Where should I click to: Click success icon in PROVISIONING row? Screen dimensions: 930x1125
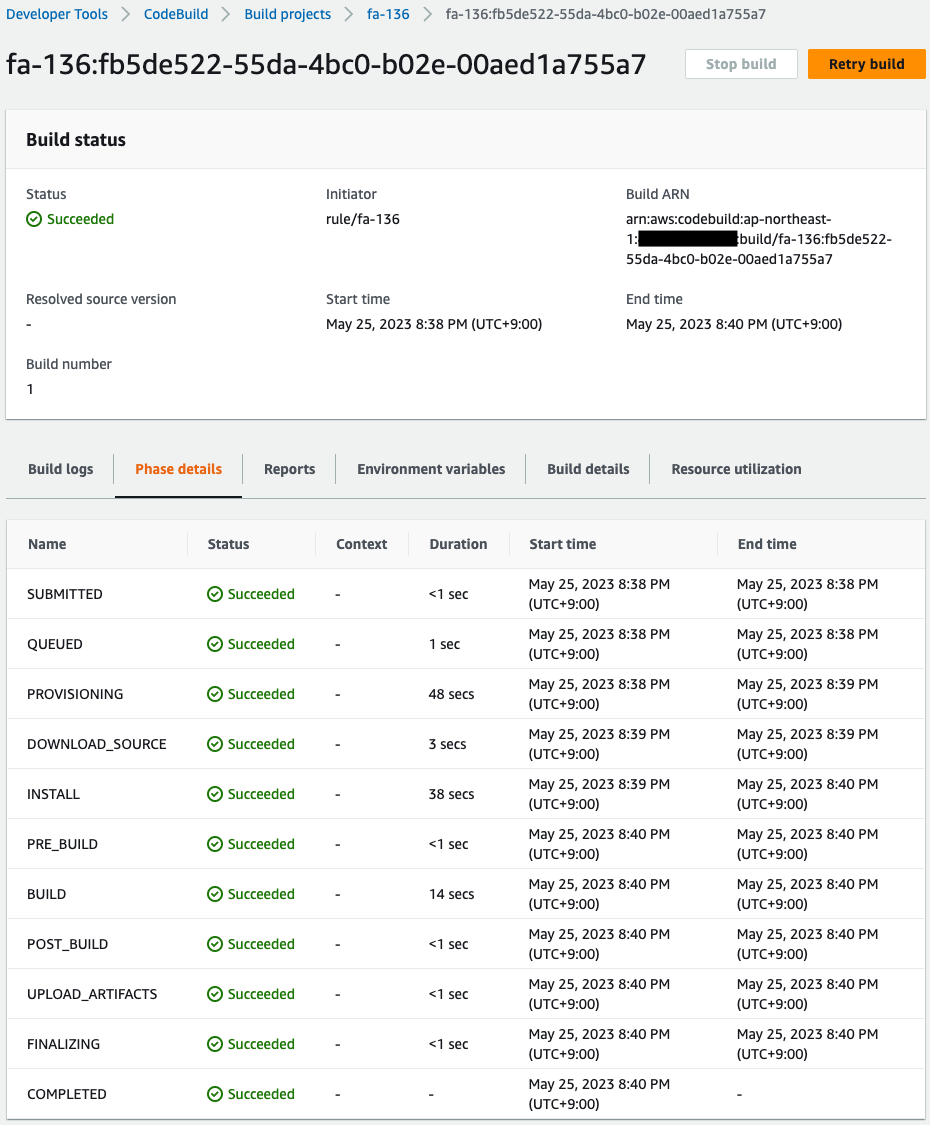tap(215, 694)
